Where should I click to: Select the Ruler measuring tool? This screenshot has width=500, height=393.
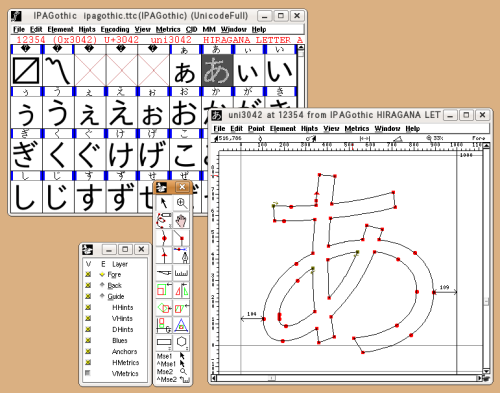[x=182, y=273]
